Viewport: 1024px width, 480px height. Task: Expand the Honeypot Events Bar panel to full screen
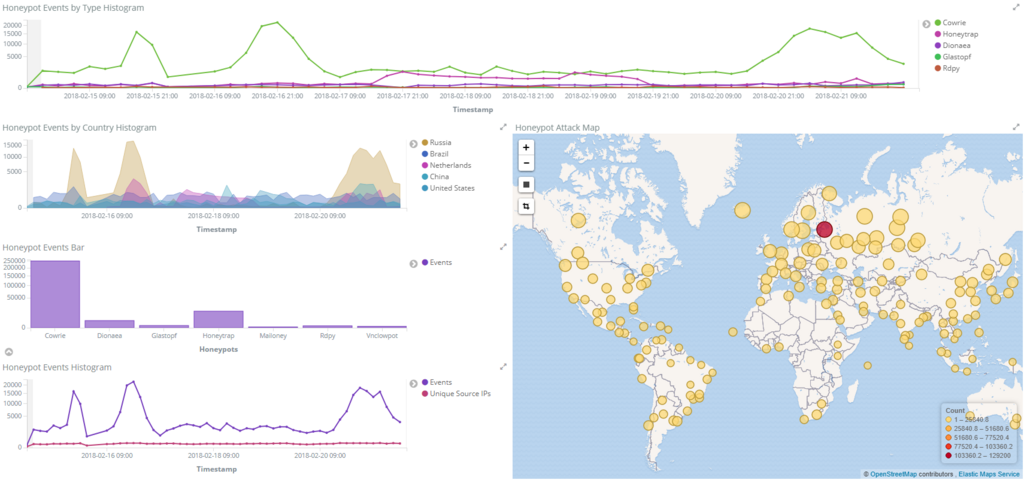click(504, 247)
